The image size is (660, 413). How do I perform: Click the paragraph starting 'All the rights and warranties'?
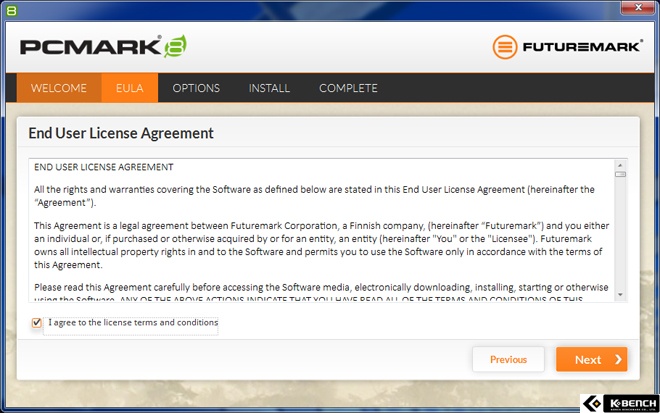pos(314,196)
